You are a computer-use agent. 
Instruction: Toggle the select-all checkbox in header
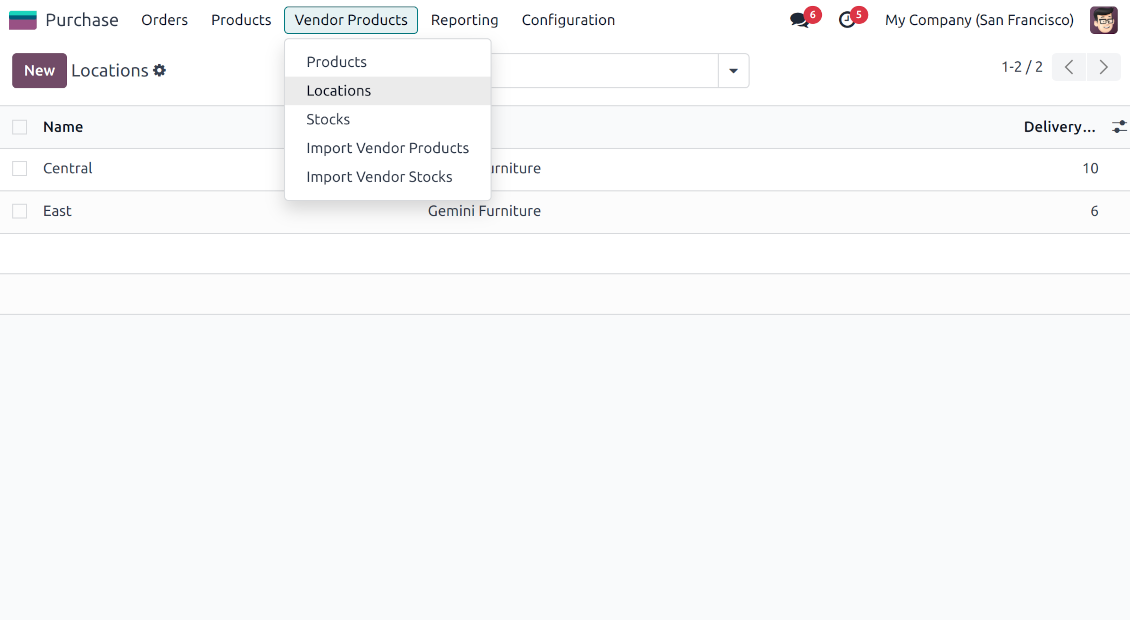coord(19,127)
